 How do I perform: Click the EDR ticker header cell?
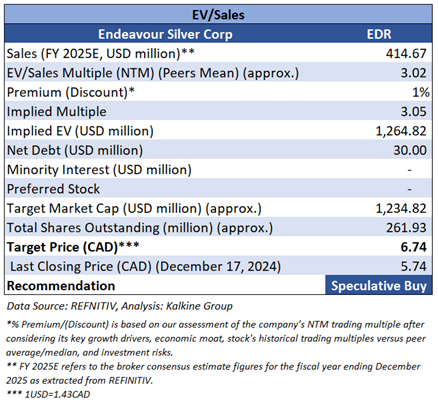[379, 34]
